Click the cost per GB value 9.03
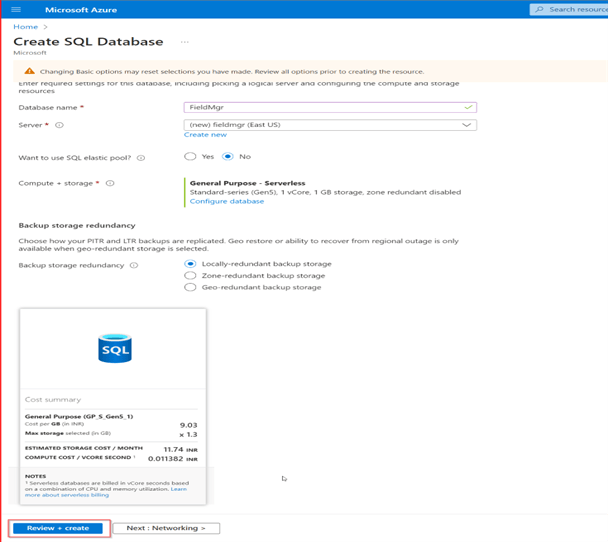This screenshot has width=609, height=542. pyautogui.click(x=188, y=425)
